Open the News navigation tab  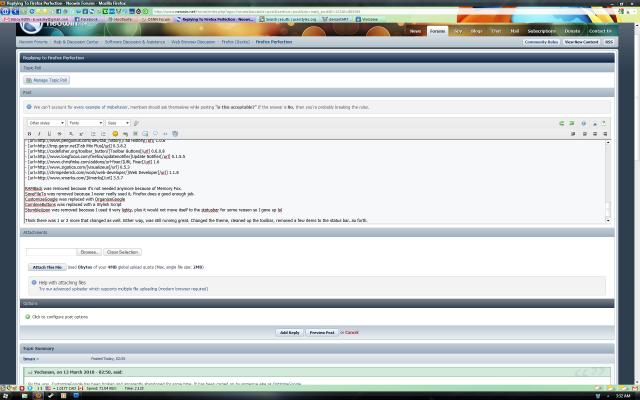[415, 31]
